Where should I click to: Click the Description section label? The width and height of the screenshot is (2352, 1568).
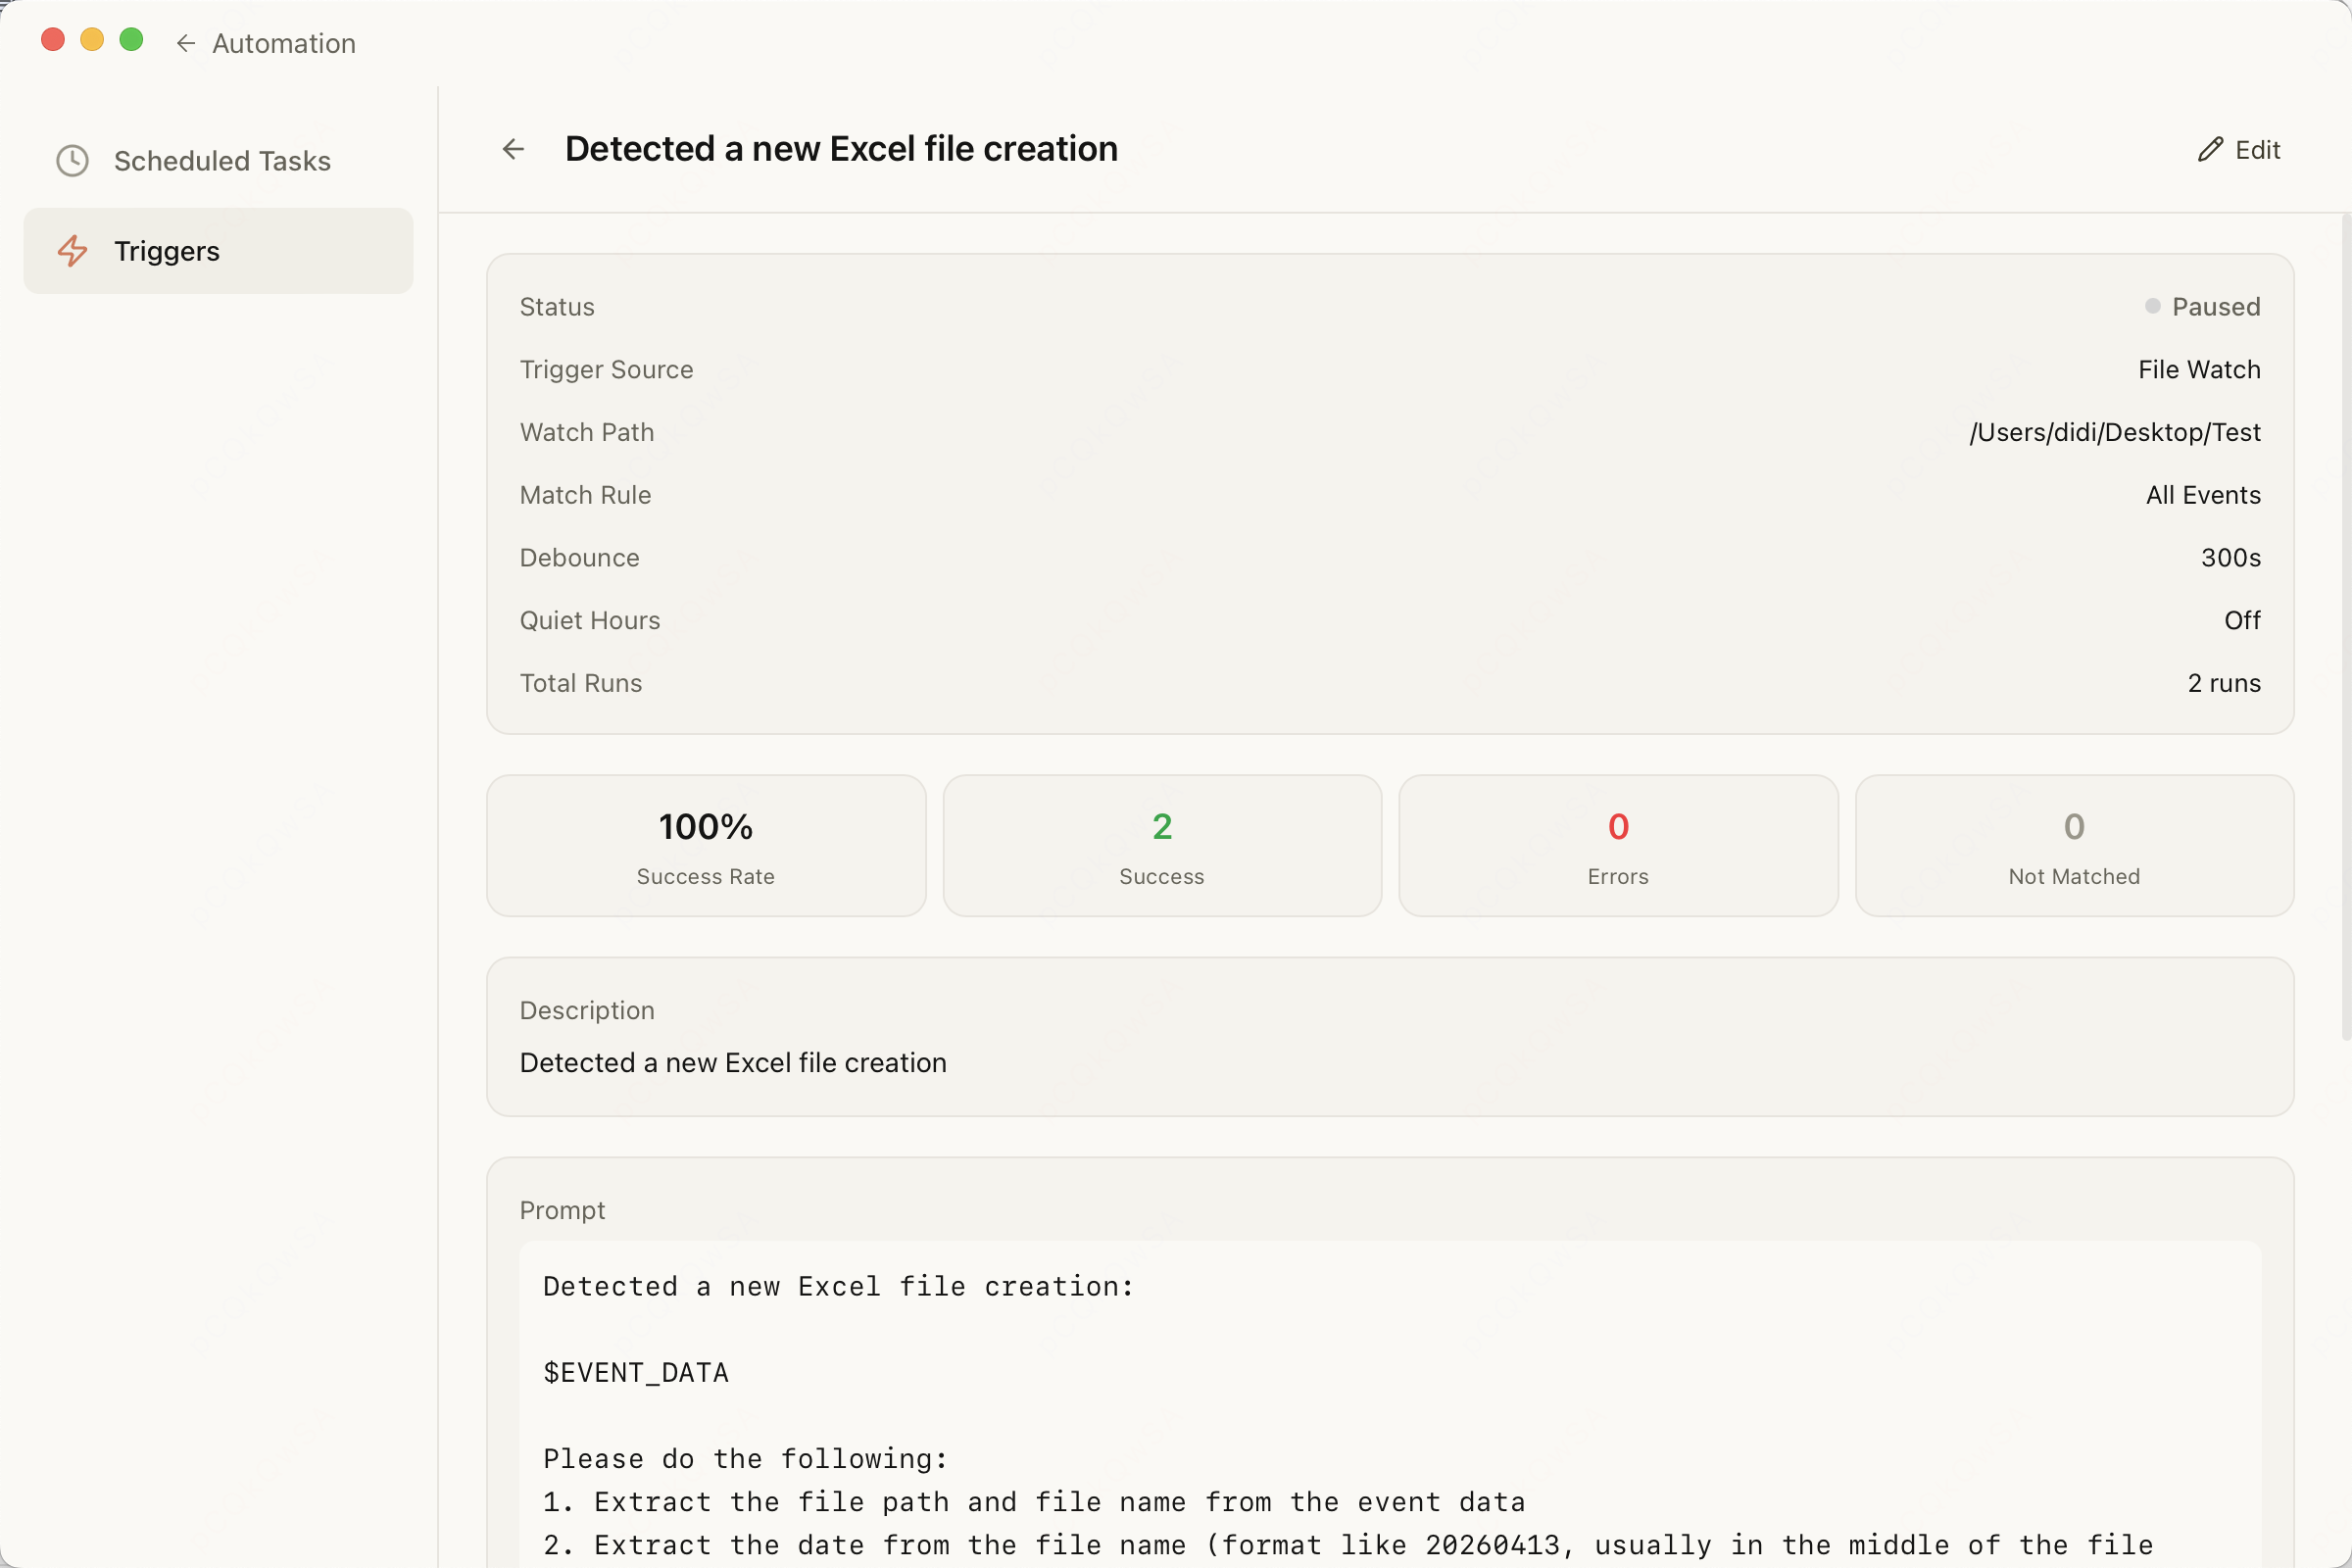[x=587, y=1010]
